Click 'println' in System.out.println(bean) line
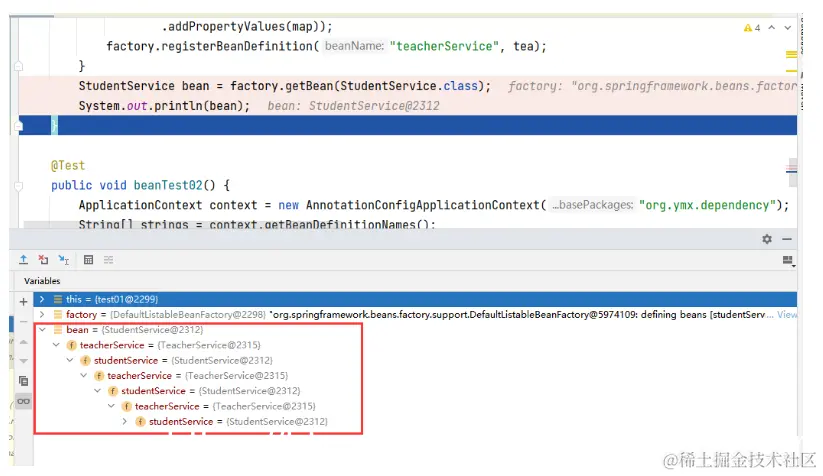The width and height of the screenshot is (823, 476). point(178,106)
